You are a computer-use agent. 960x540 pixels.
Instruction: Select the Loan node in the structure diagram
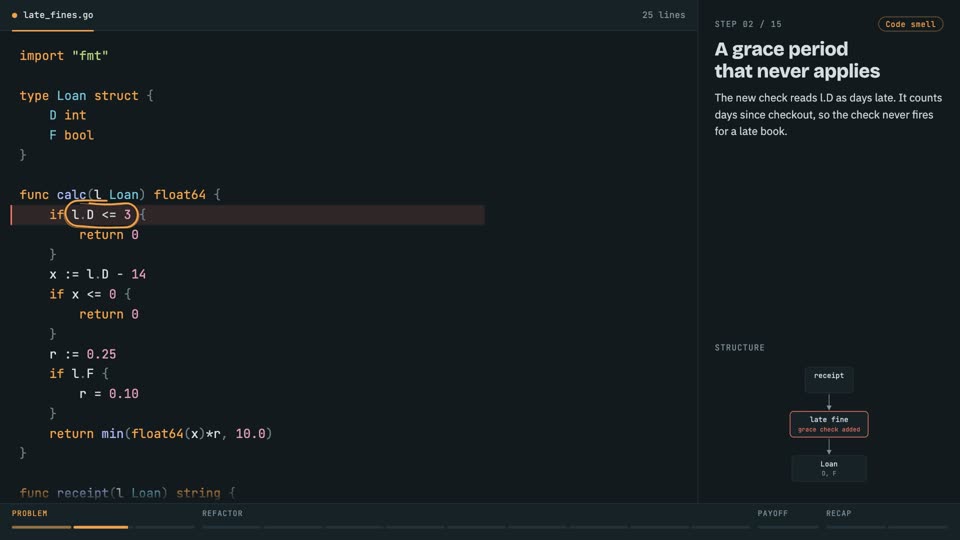pyautogui.click(x=828, y=468)
